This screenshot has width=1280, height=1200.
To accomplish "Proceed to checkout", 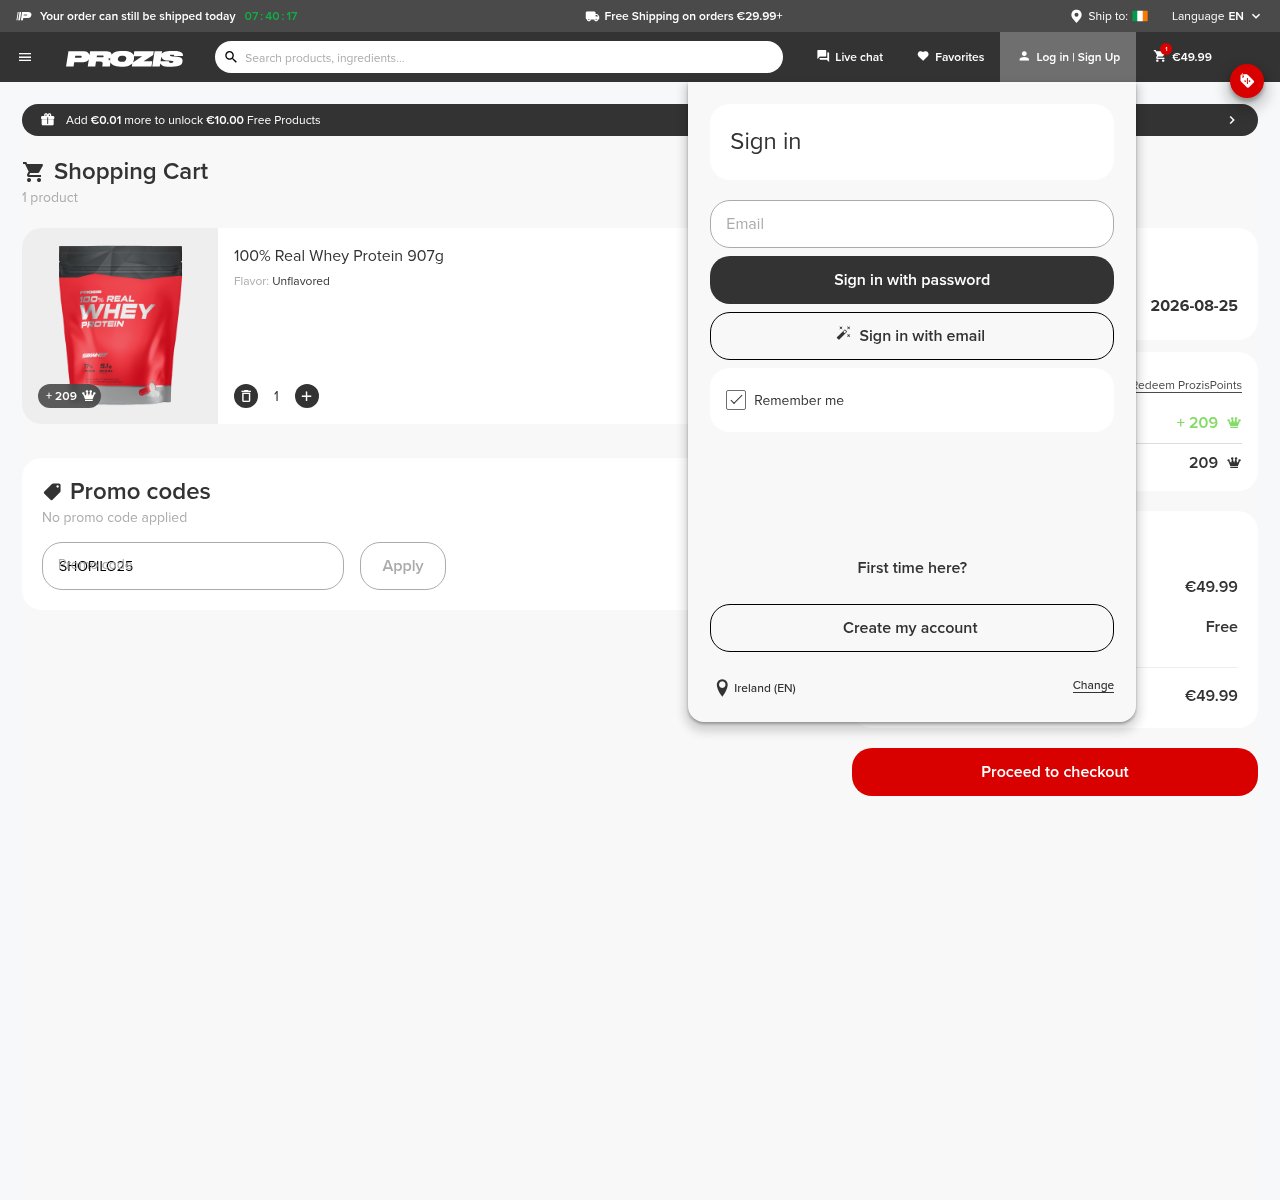I will pyautogui.click(x=1055, y=772).
